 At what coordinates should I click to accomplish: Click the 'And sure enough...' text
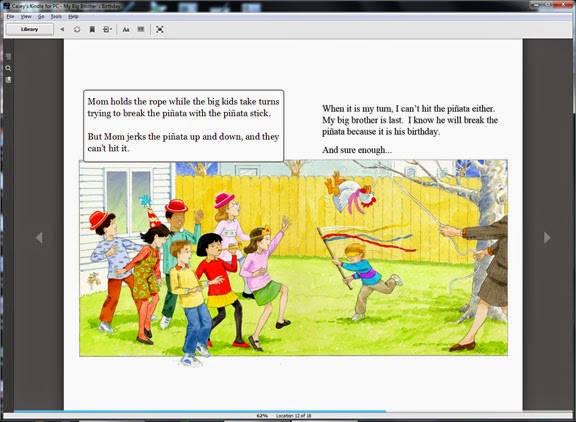point(357,150)
